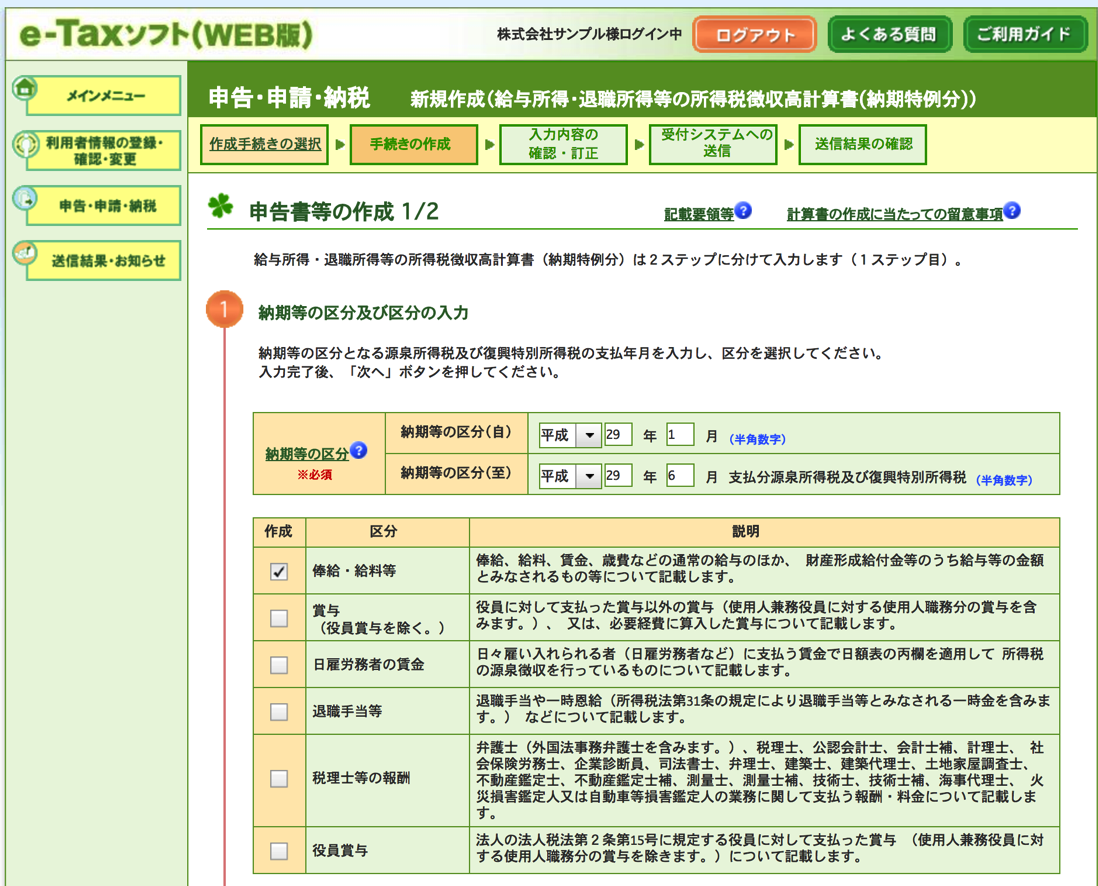Open 送信結果・お知らせ sidebar menu
Screen dimensions: 1098x886
(x=104, y=261)
